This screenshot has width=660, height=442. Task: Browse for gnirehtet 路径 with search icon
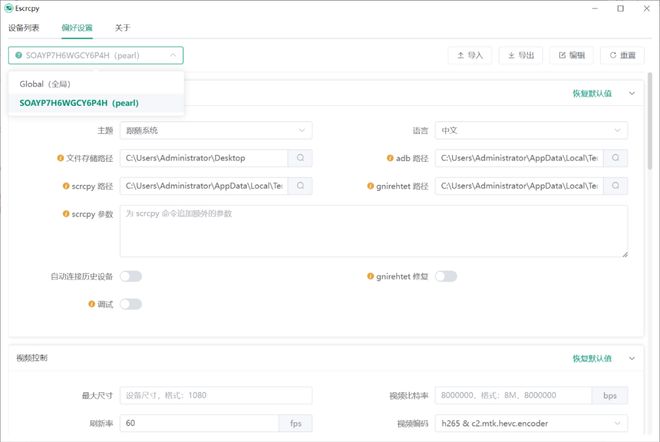[x=615, y=186]
